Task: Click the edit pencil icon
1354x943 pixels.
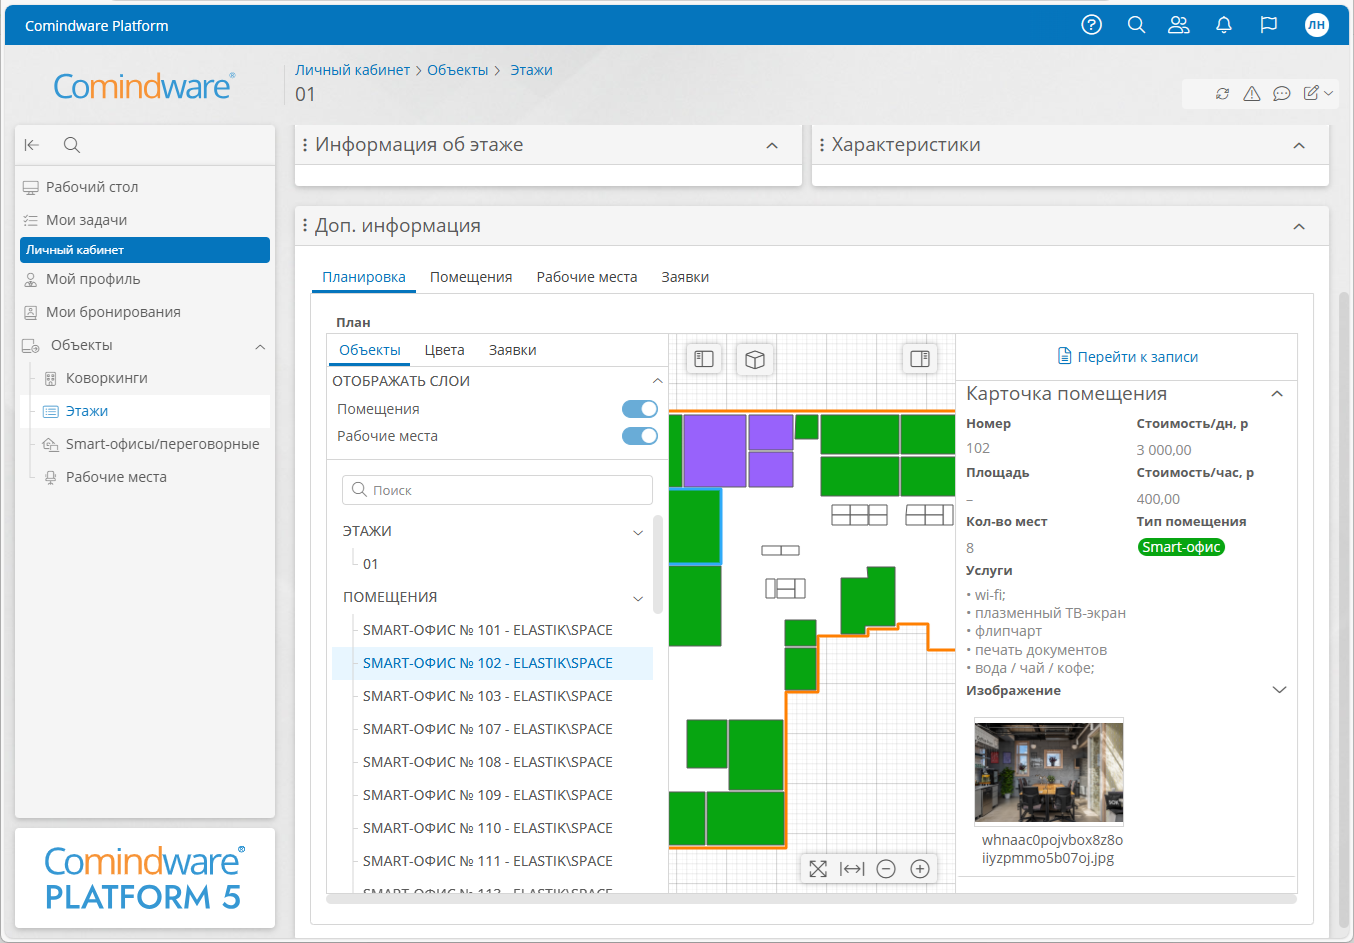Action: coord(1310,93)
